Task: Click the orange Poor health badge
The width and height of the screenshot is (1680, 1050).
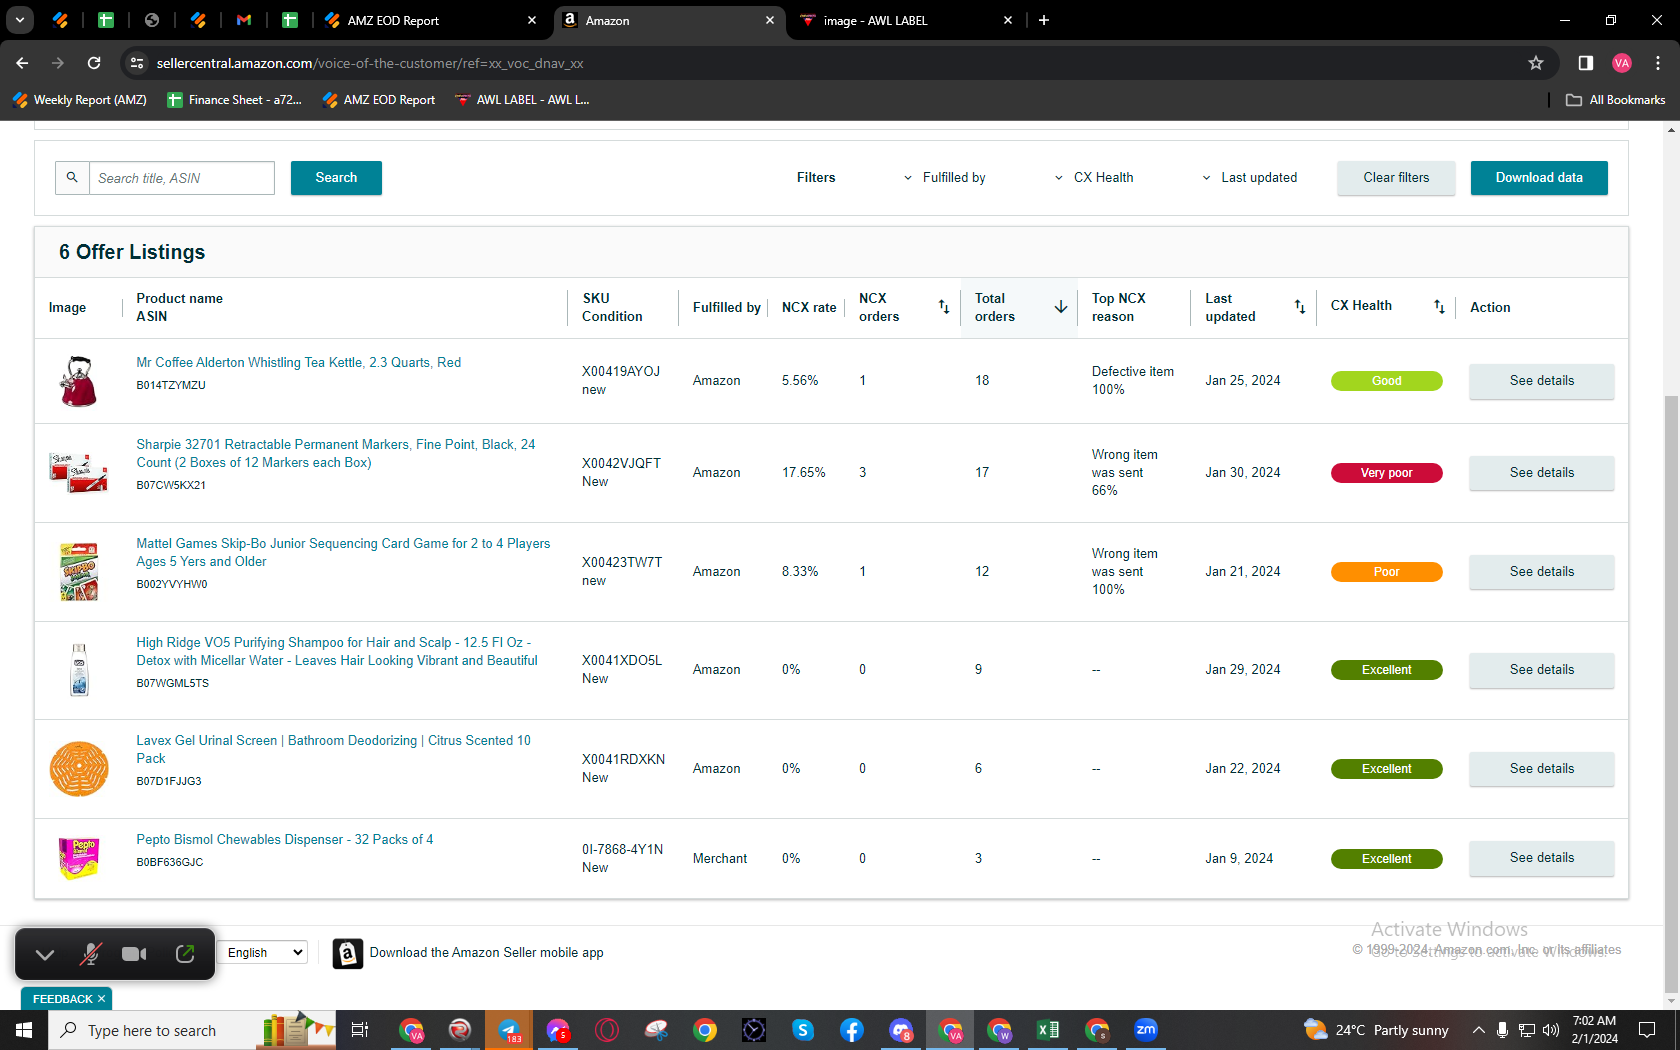Action: [1386, 572]
